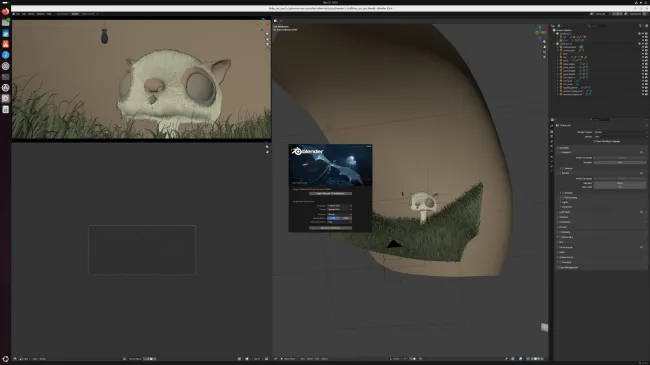This screenshot has height=365, width=650.
Task: Select Scene Collection in outliner
Action: (564, 30)
